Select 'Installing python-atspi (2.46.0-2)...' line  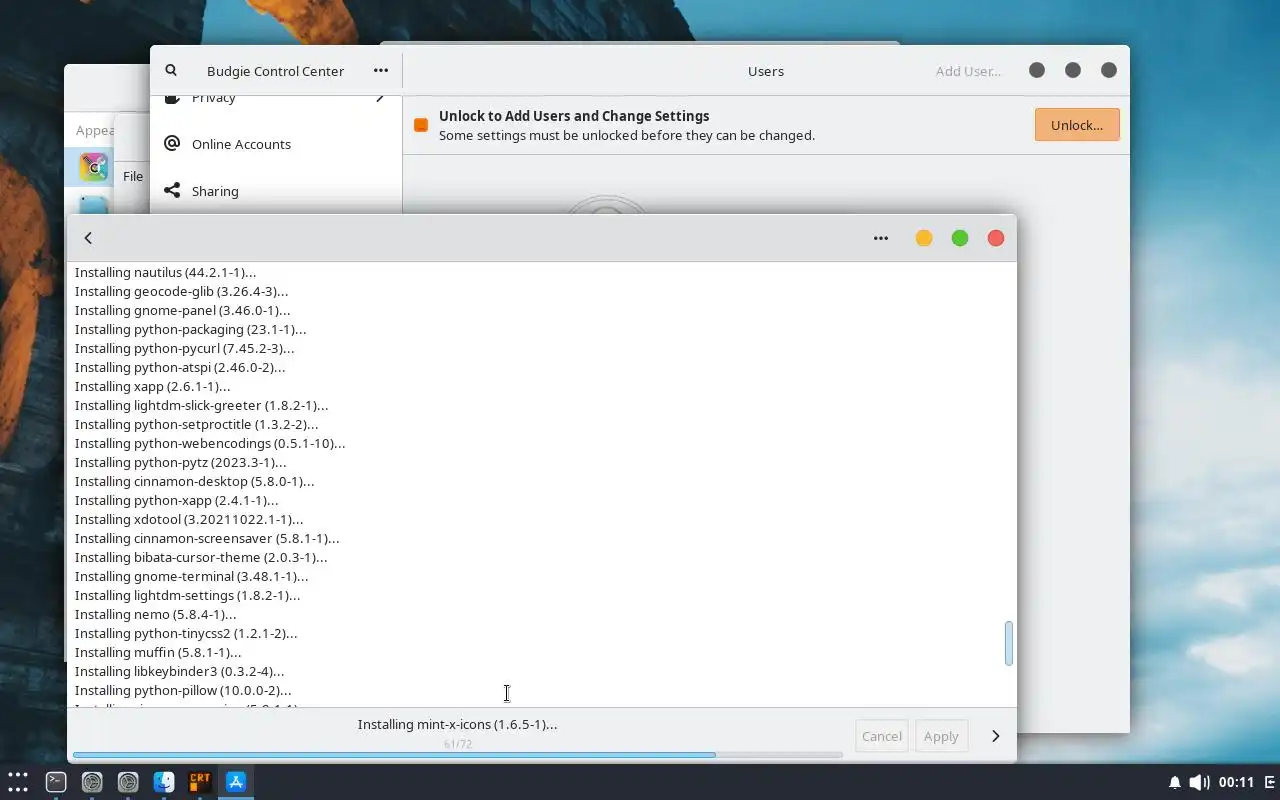[180, 367]
